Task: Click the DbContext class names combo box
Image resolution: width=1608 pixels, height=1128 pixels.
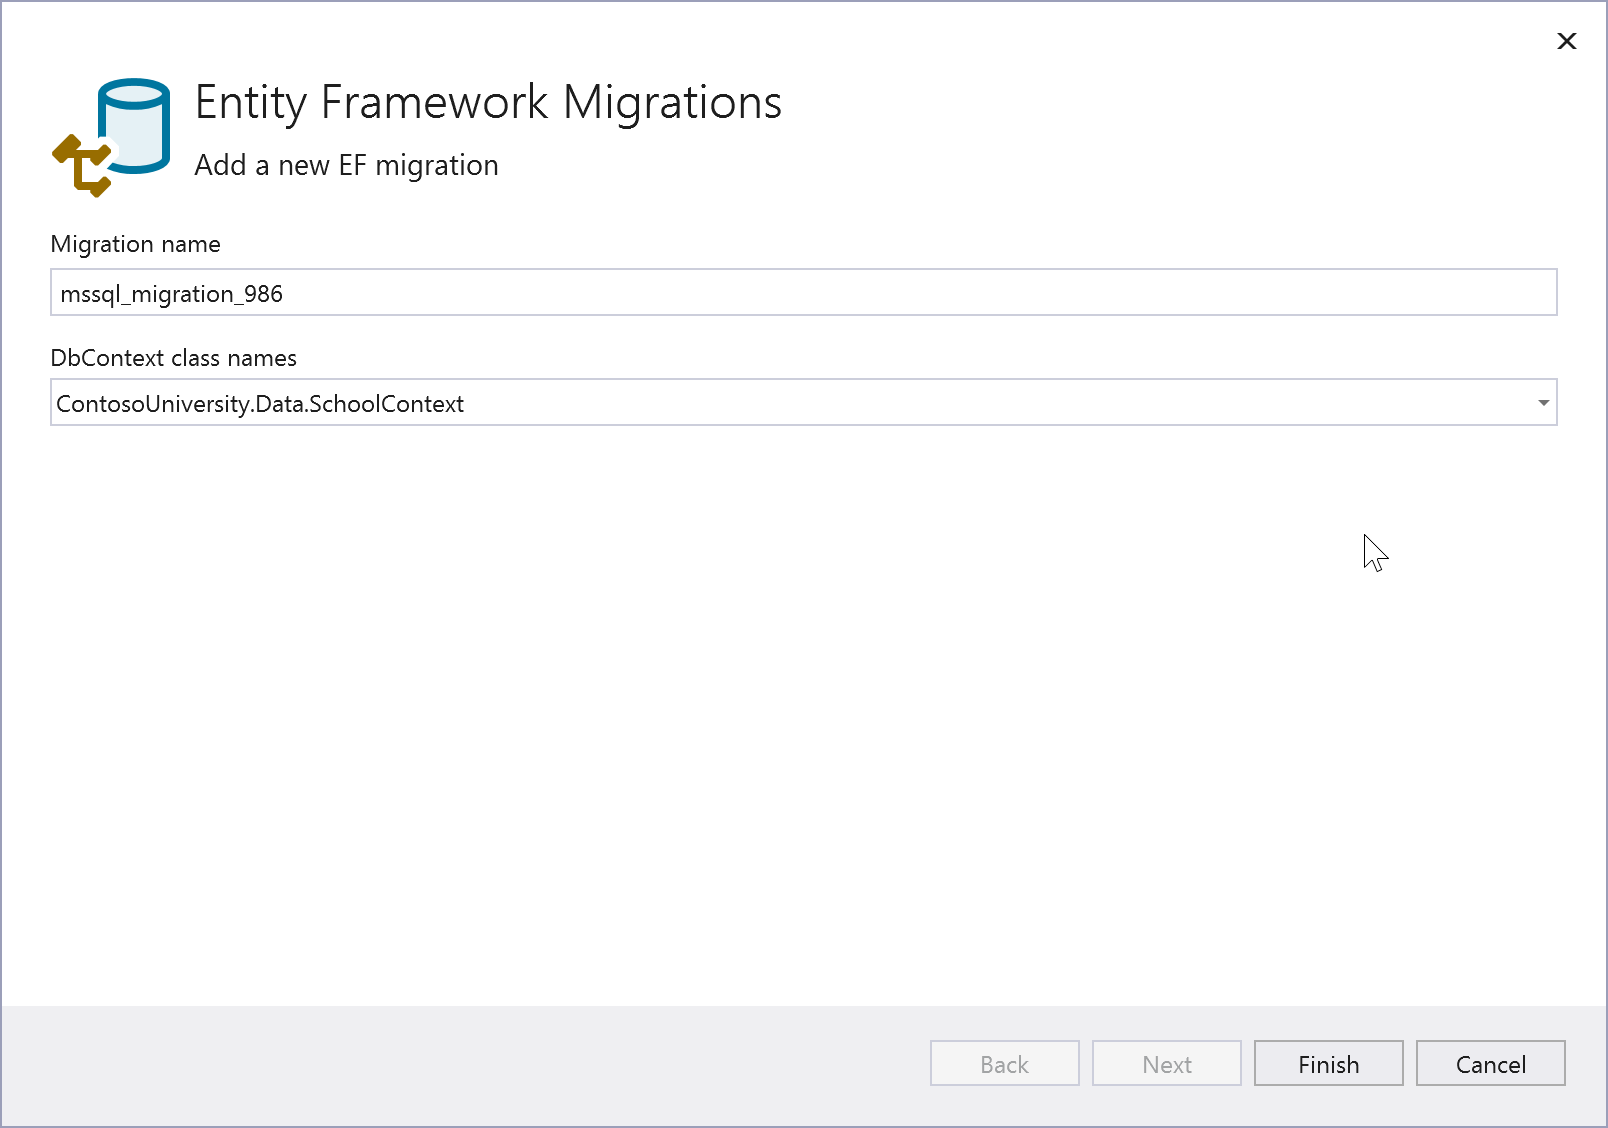Action: 700,403
